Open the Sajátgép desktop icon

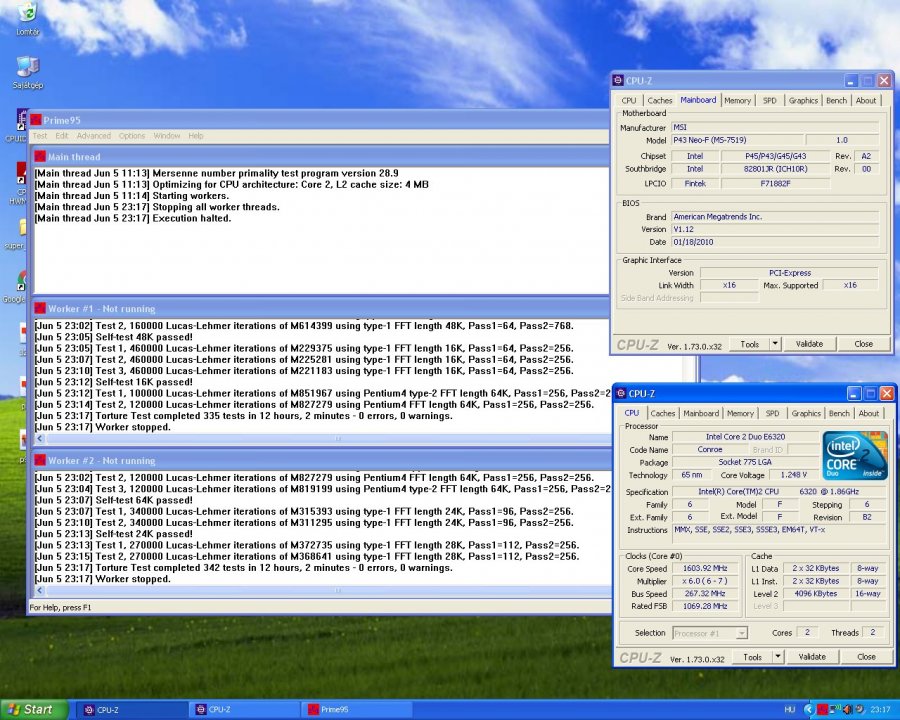coord(27,67)
